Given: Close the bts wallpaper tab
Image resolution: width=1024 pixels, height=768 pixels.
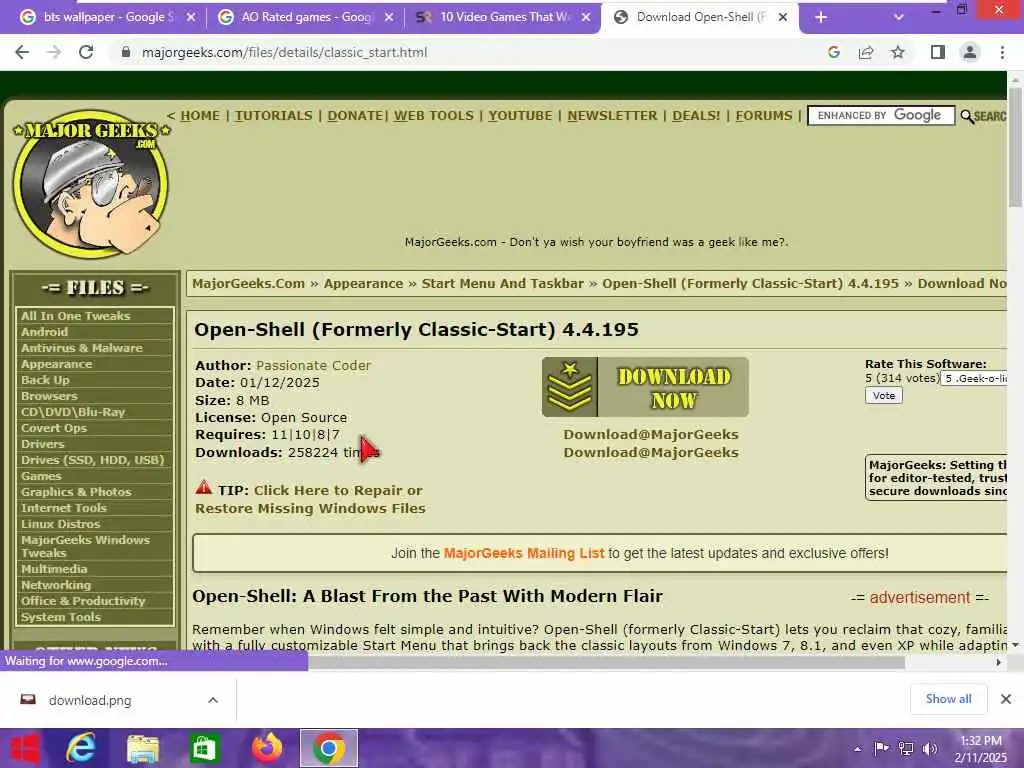Looking at the screenshot, I should (191, 18).
